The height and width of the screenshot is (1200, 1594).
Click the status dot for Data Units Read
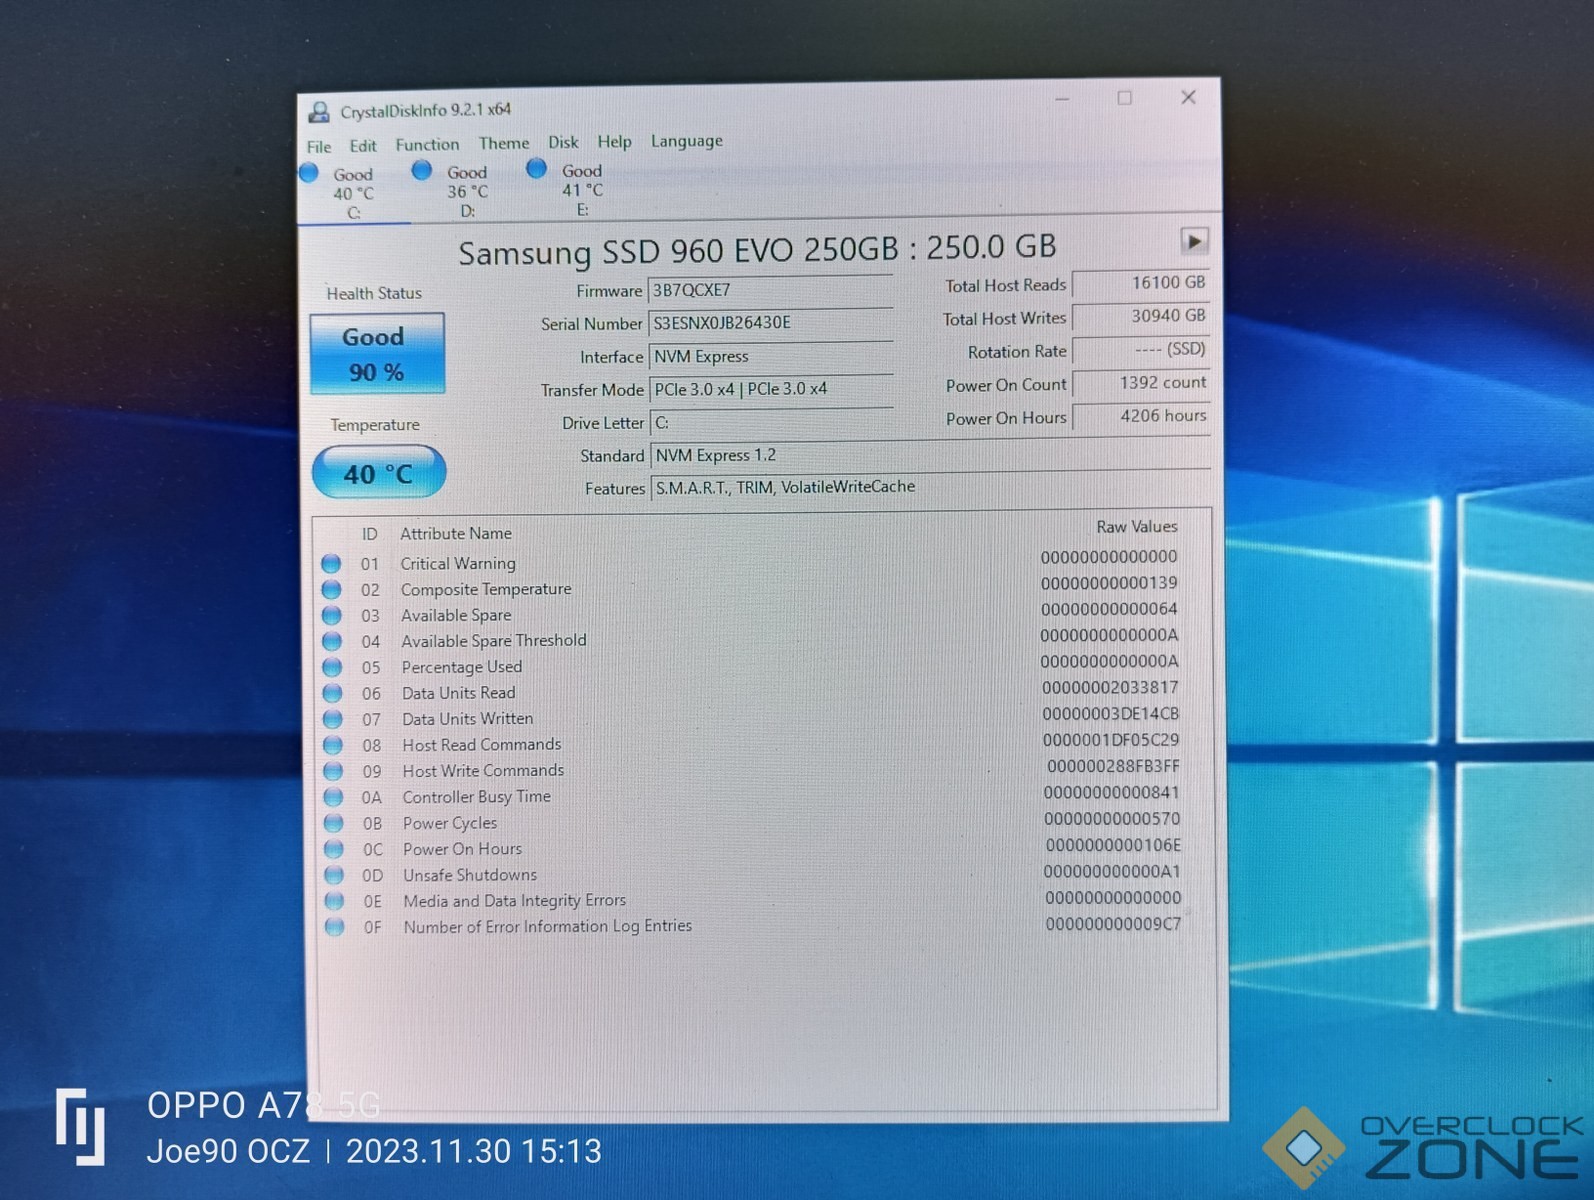[x=332, y=693]
